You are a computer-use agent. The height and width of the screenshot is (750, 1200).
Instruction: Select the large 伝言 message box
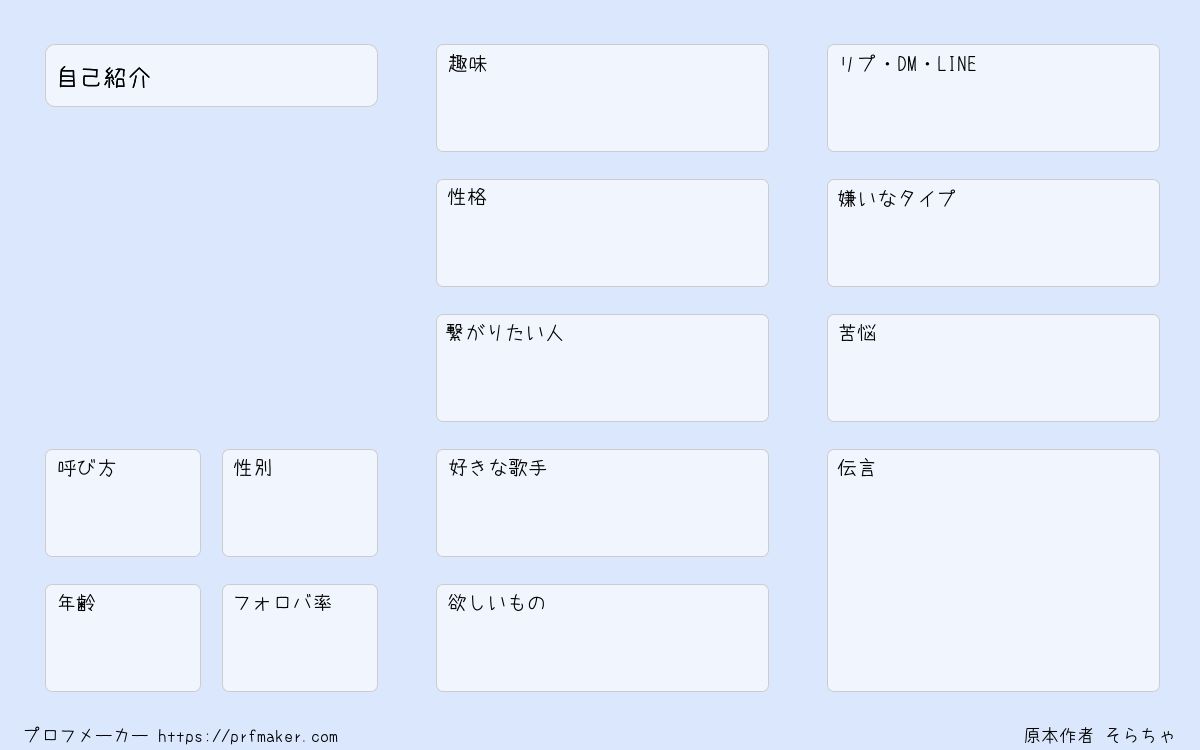(993, 570)
